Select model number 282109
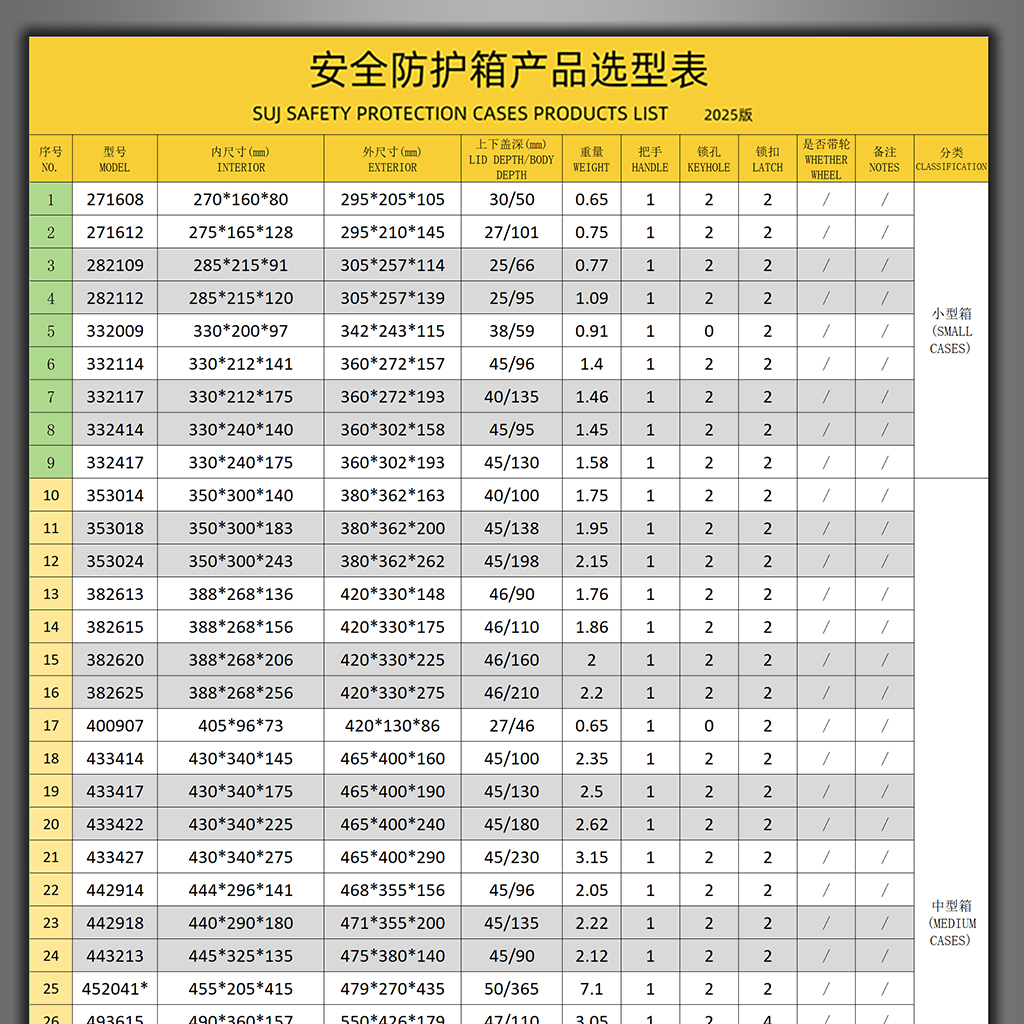The height and width of the screenshot is (1024, 1024). tap(115, 265)
